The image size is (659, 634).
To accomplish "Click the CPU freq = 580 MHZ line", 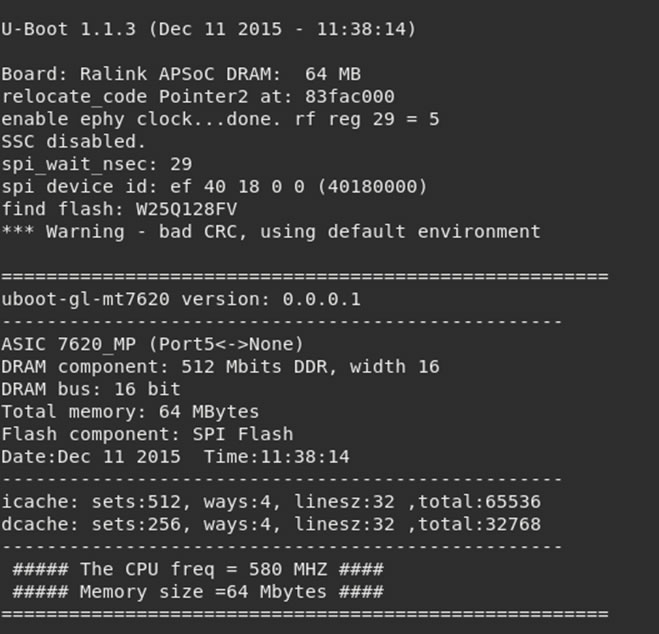I will [x=198, y=570].
